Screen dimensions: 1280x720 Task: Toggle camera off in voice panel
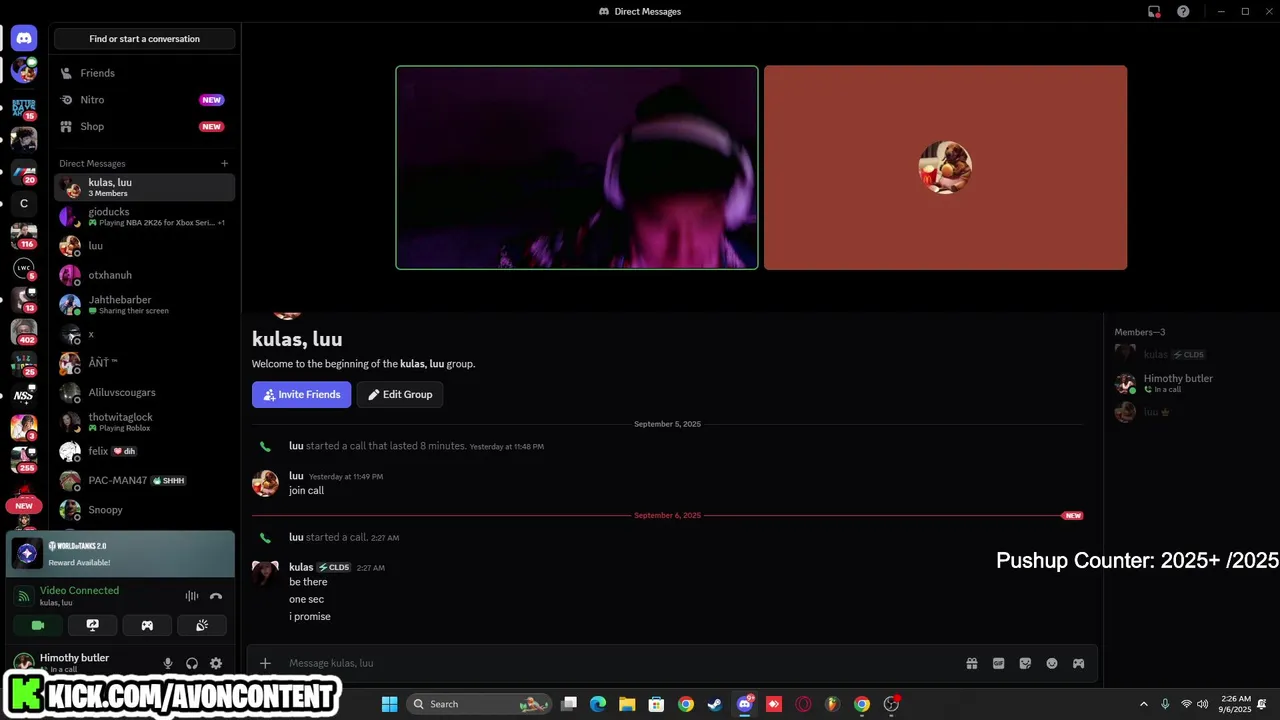[x=39, y=625]
